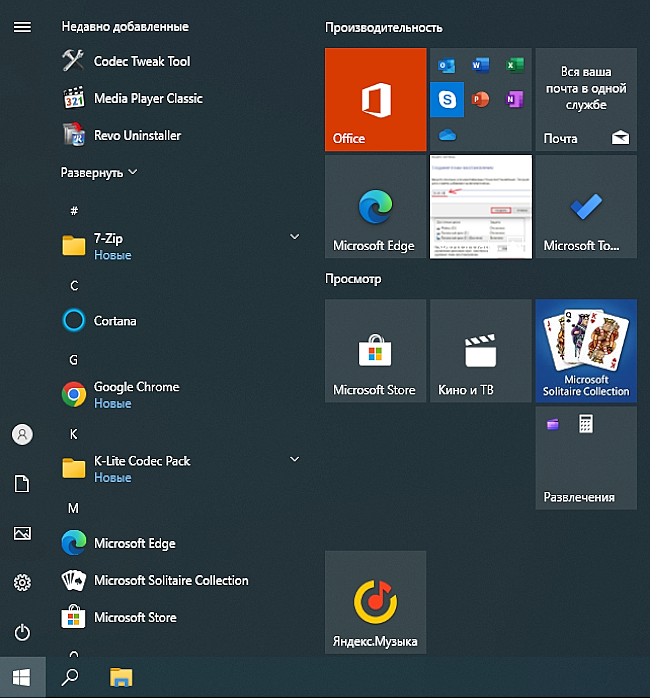Viewport: 650px width, 700px height.
Task: Open the Почта mail tile
Action: click(x=586, y=100)
